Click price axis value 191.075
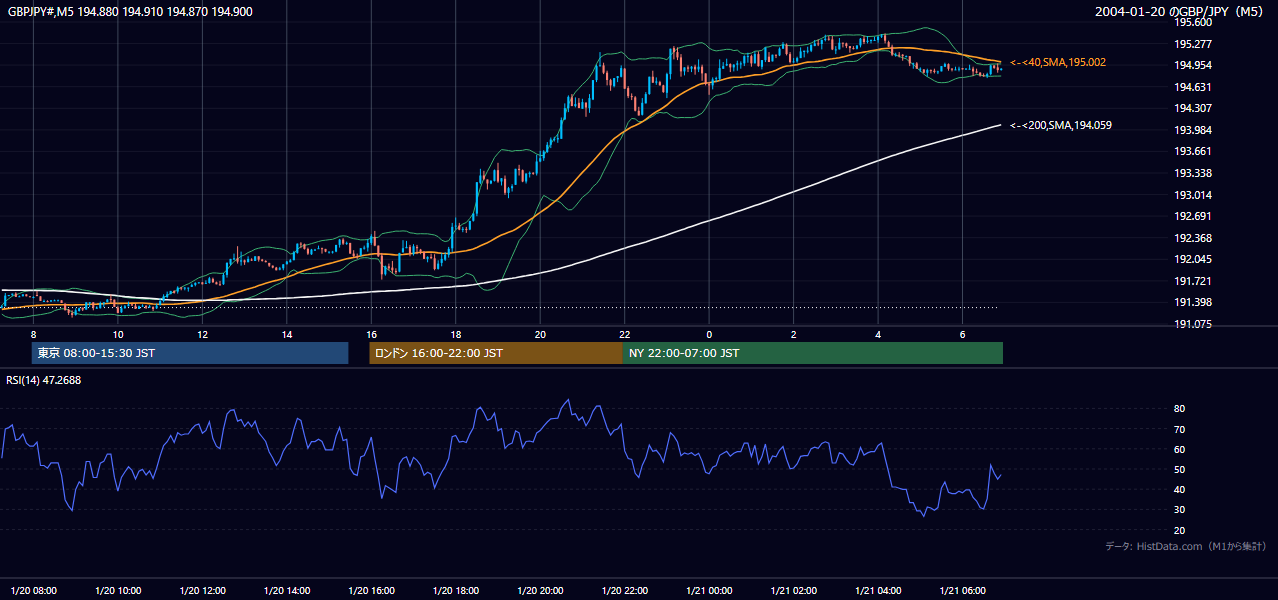This screenshot has height=600, width=1278. [1193, 324]
